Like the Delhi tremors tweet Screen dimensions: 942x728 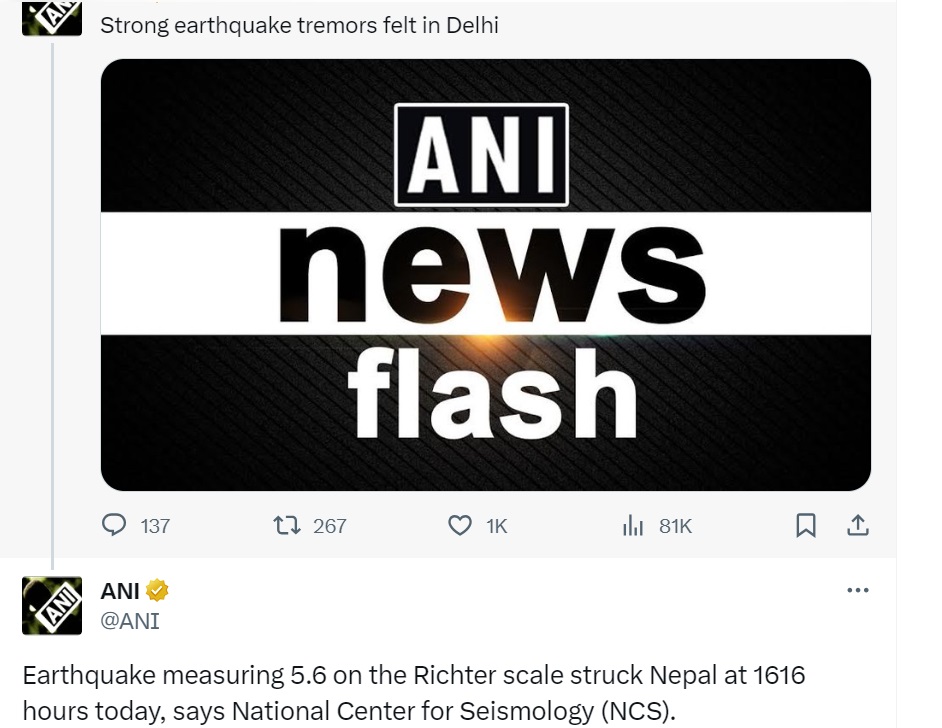tap(460, 525)
